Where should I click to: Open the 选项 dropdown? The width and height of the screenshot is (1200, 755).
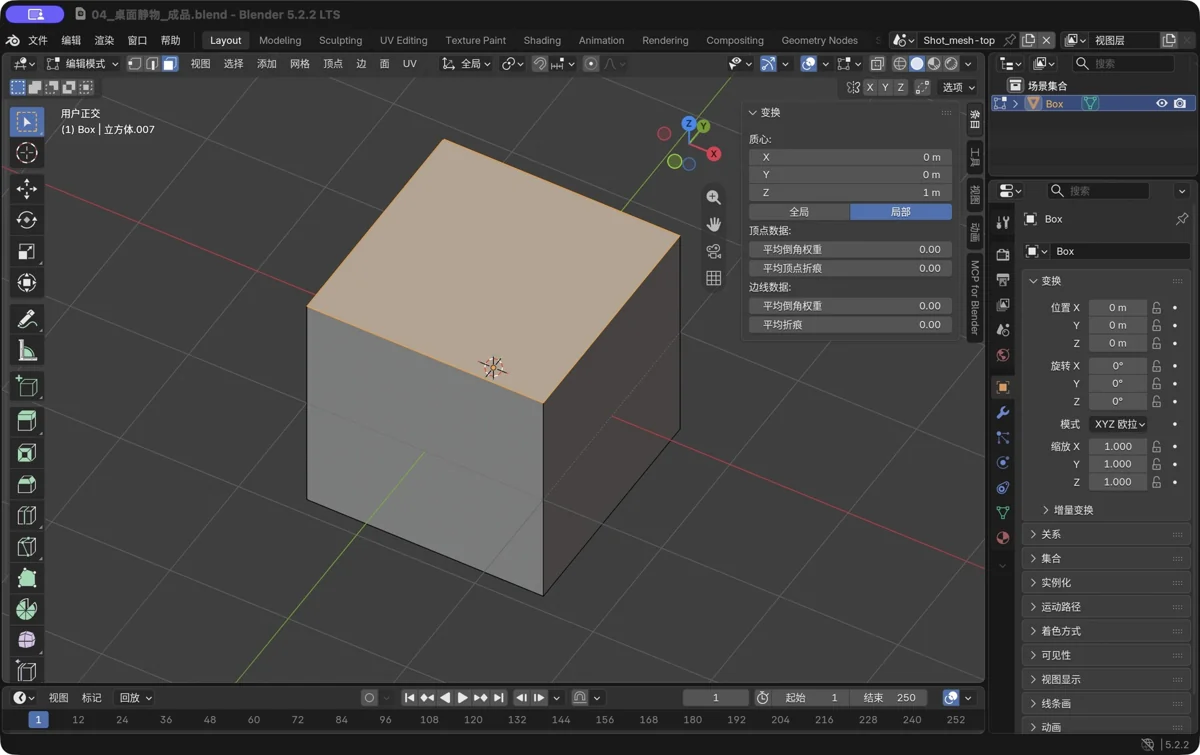point(958,88)
